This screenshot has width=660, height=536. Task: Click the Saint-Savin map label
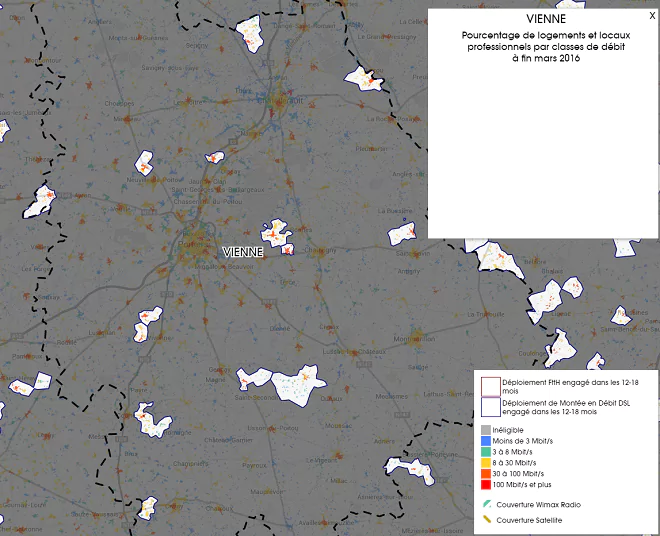coord(413,253)
